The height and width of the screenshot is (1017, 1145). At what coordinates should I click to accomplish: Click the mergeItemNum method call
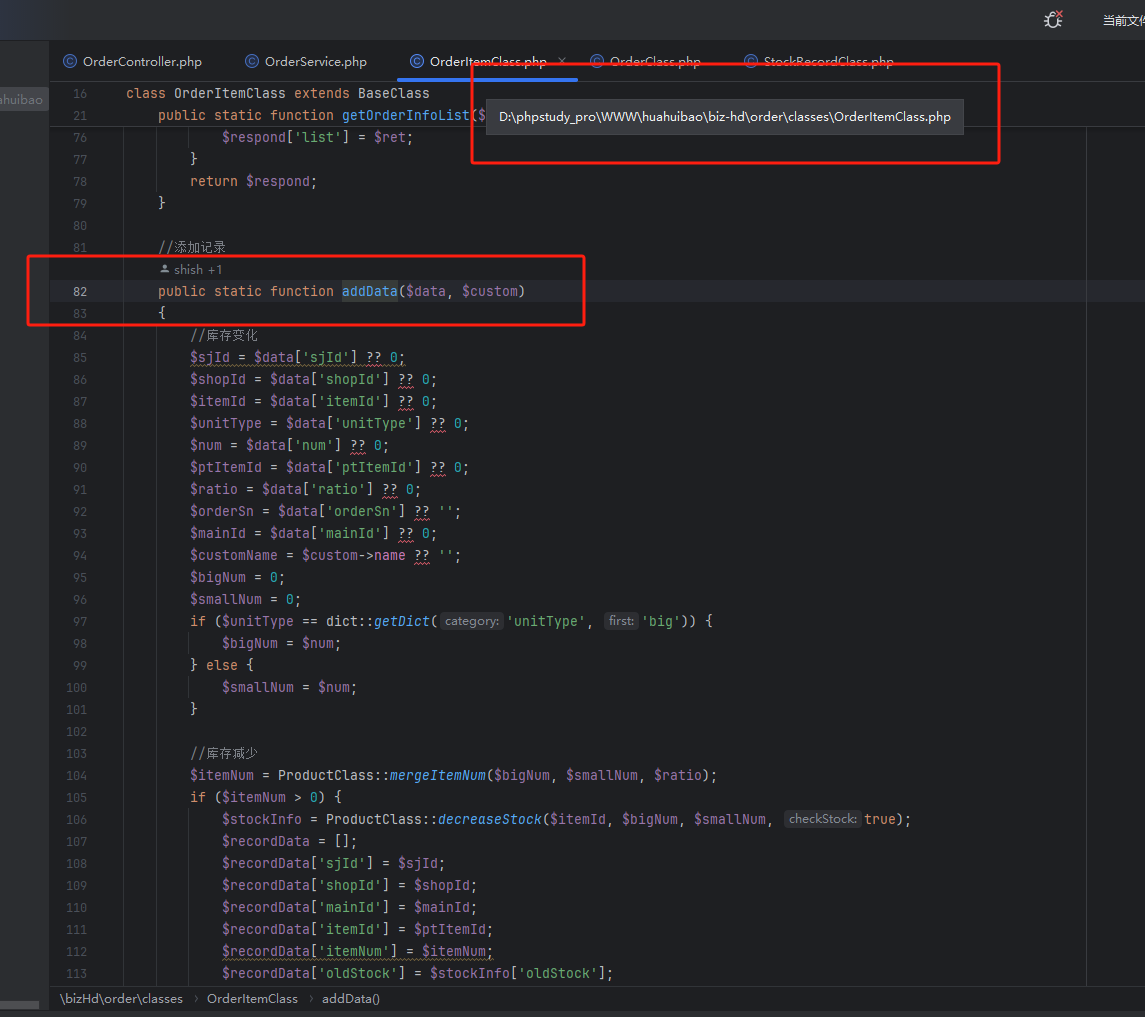(437, 775)
